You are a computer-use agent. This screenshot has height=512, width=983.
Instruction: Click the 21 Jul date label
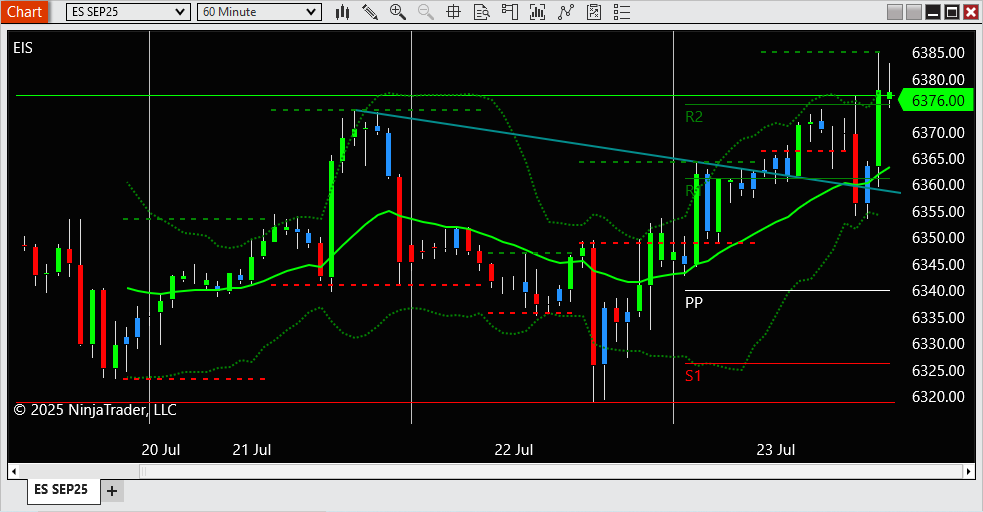coord(251,449)
